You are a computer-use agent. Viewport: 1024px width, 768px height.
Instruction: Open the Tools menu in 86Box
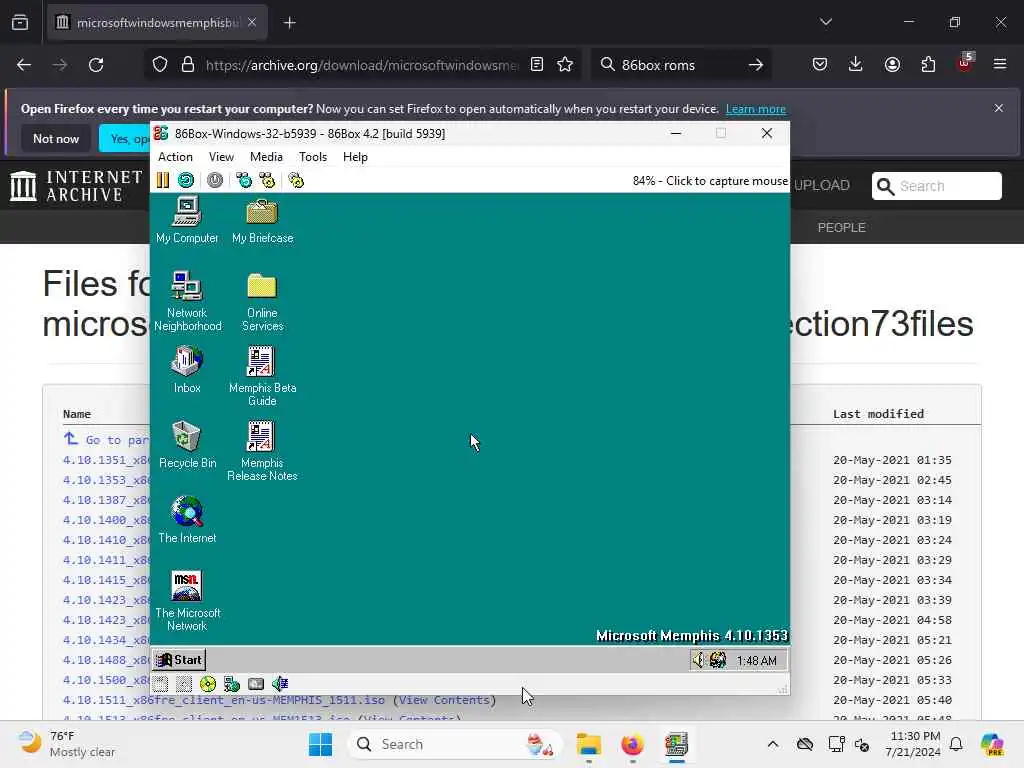coord(313,157)
